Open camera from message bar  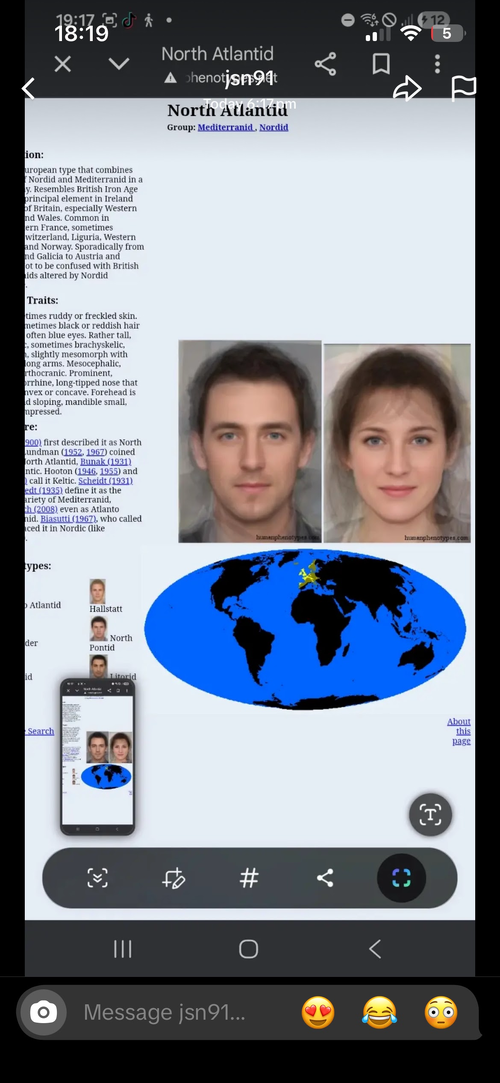(43, 1013)
